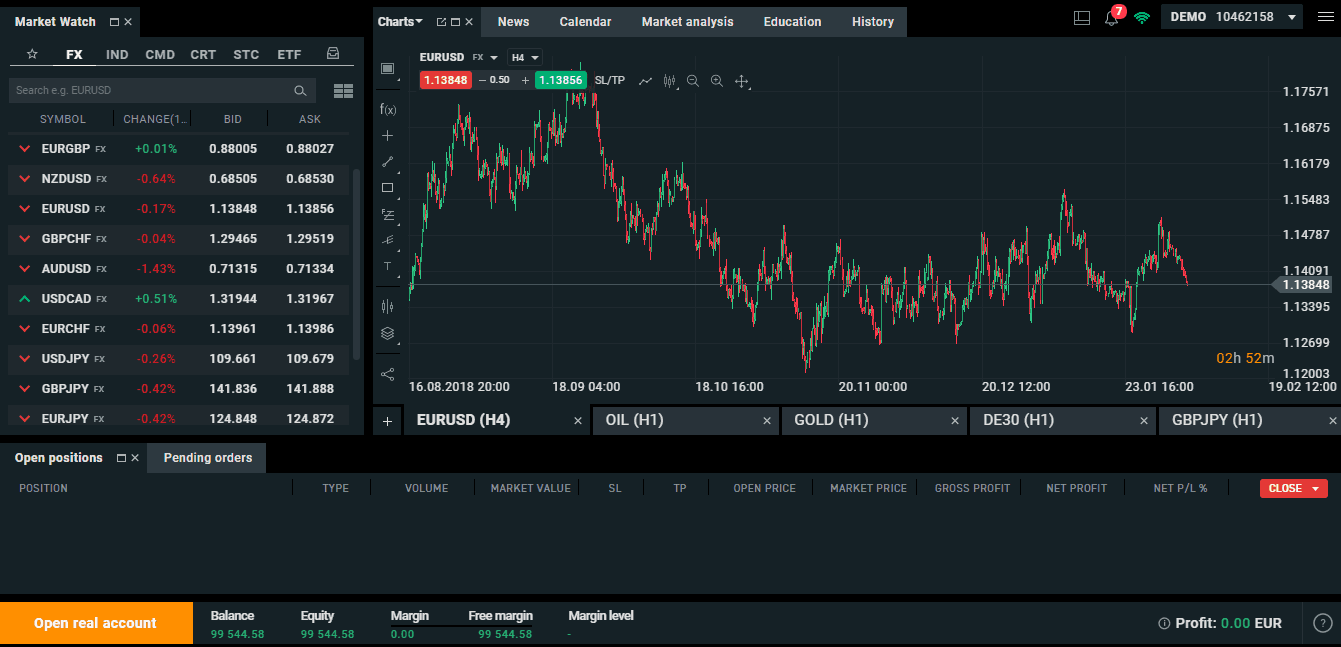1341x647 pixels.
Task: Open the Market analysis tab
Action: pyautogui.click(x=687, y=22)
